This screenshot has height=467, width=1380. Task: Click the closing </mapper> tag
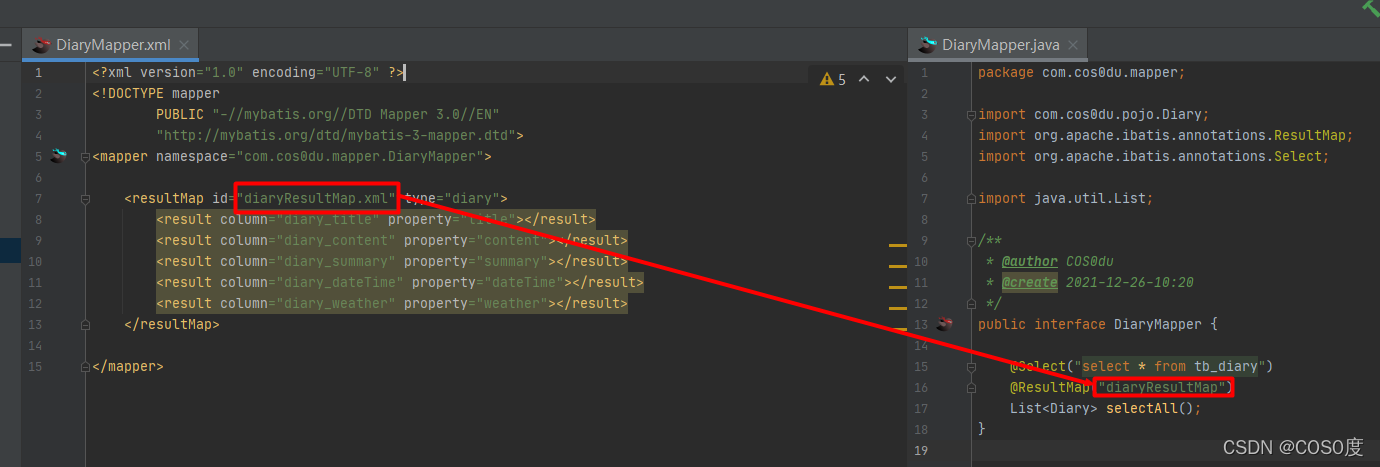pos(127,367)
